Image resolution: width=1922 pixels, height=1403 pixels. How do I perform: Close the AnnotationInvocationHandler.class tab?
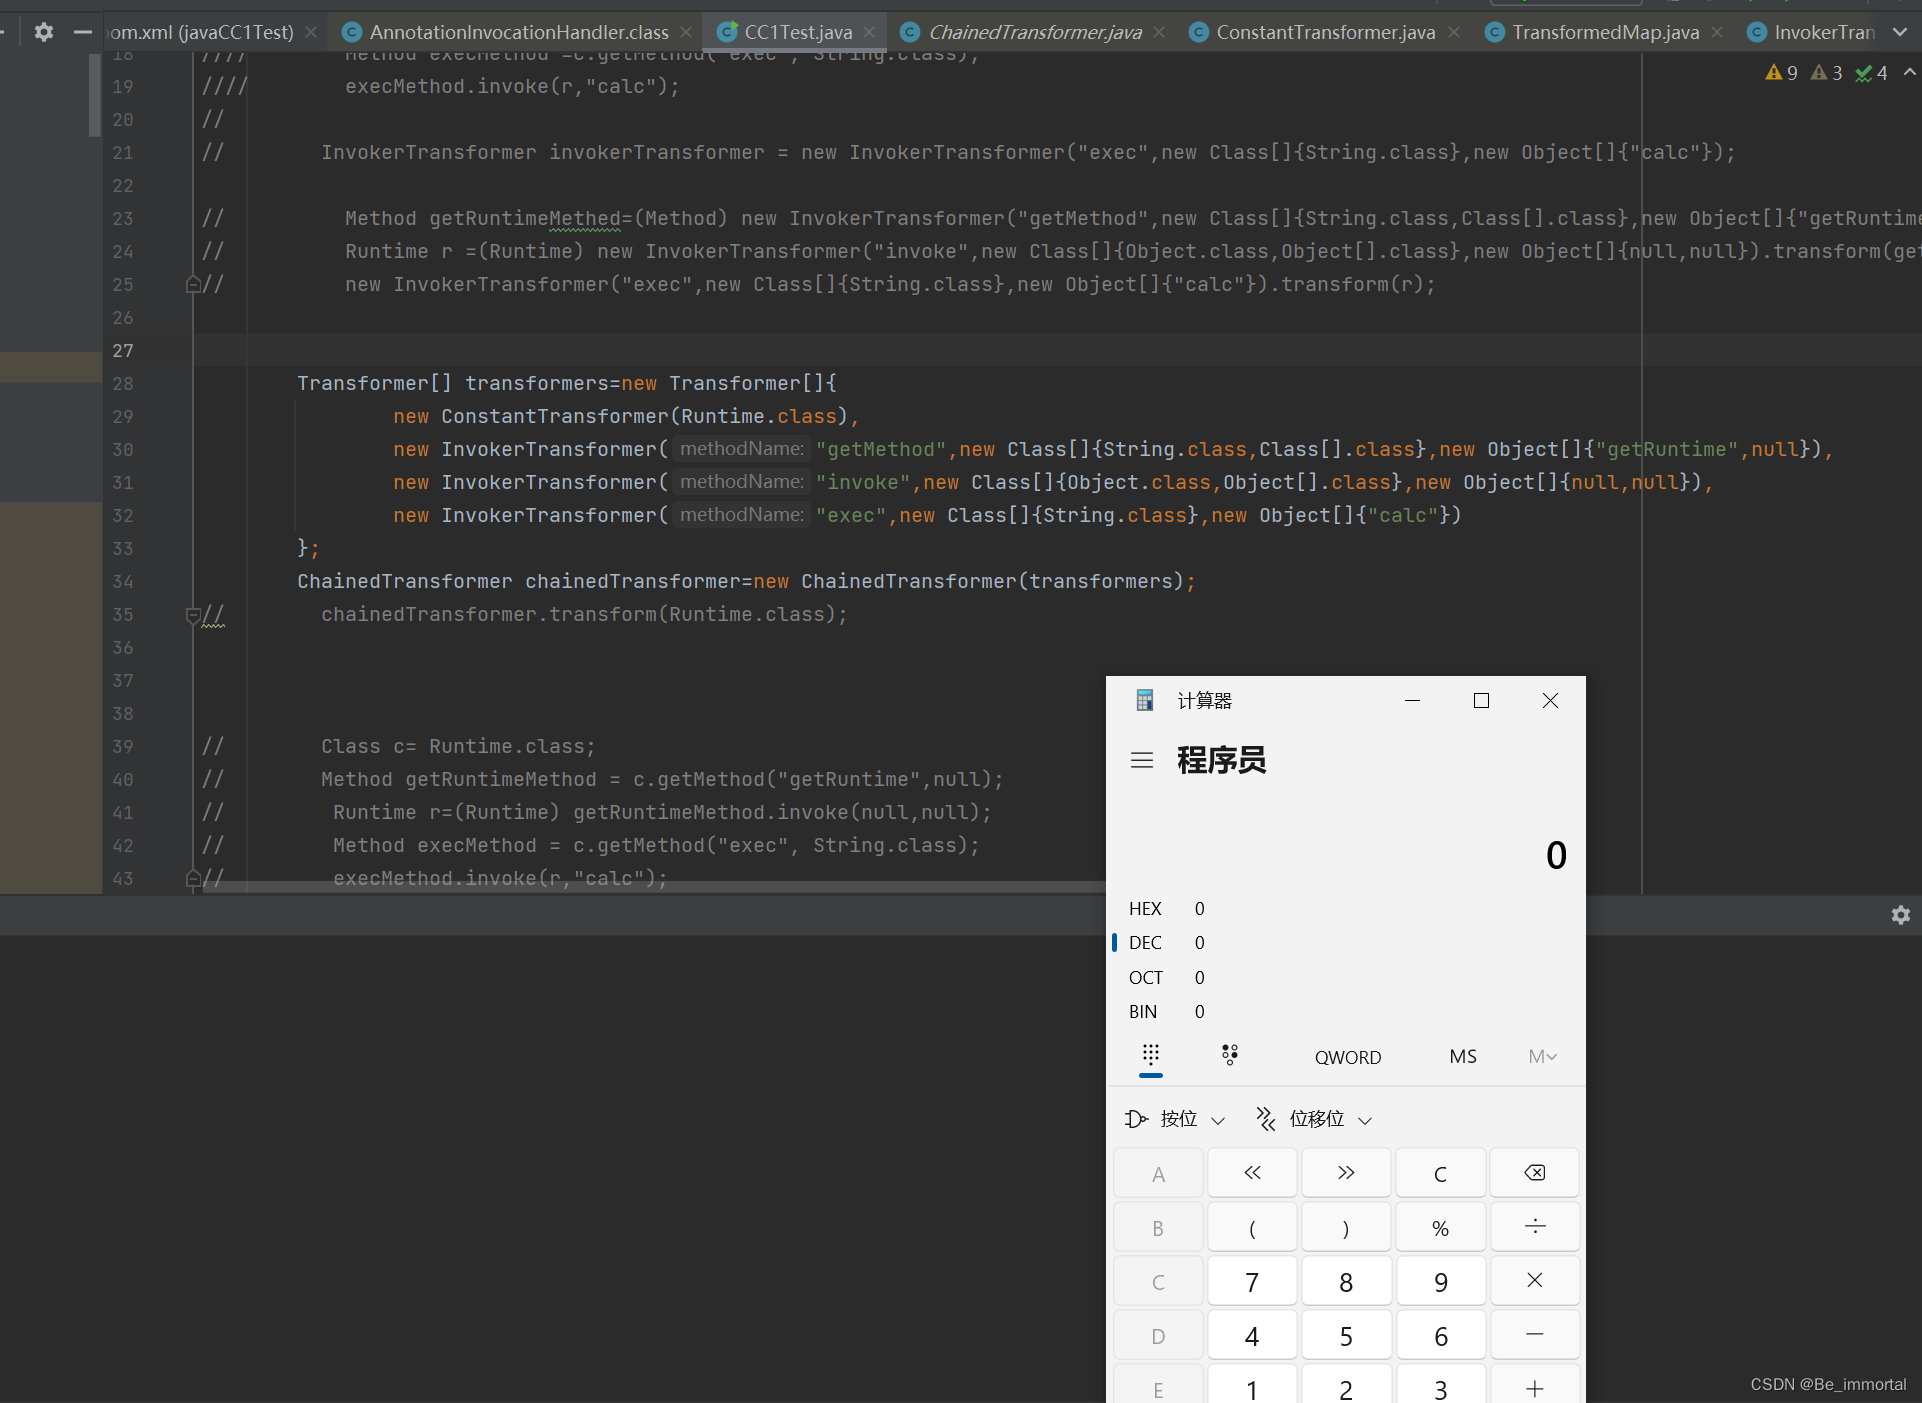[686, 32]
